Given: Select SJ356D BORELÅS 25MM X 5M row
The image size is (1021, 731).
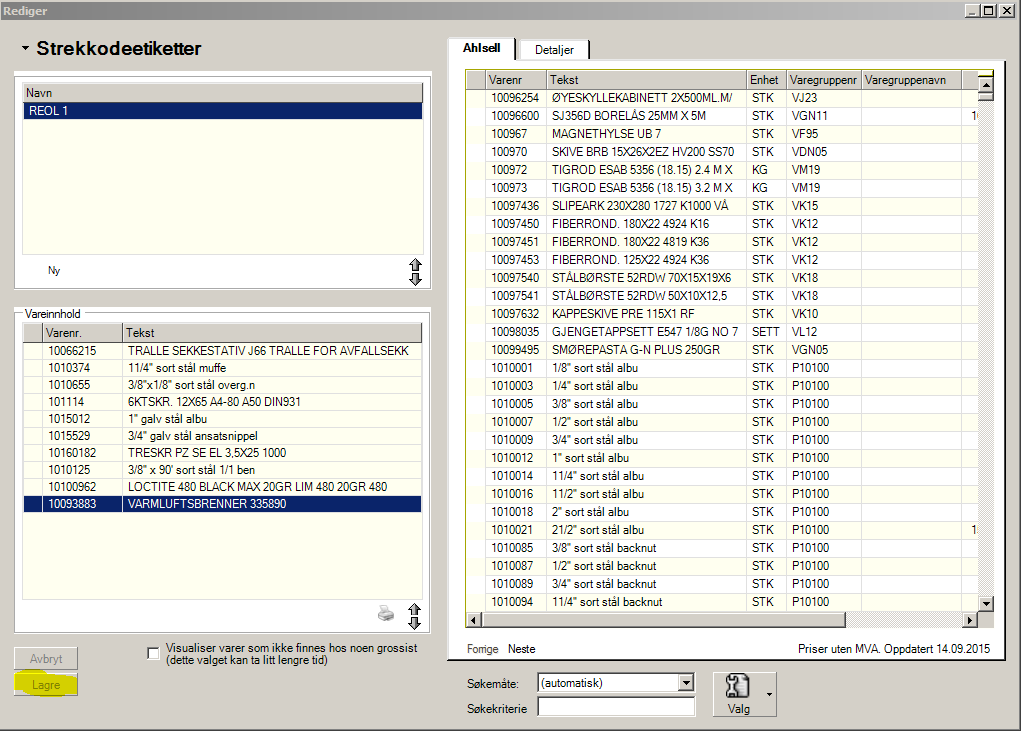Looking at the screenshot, I should (721, 116).
